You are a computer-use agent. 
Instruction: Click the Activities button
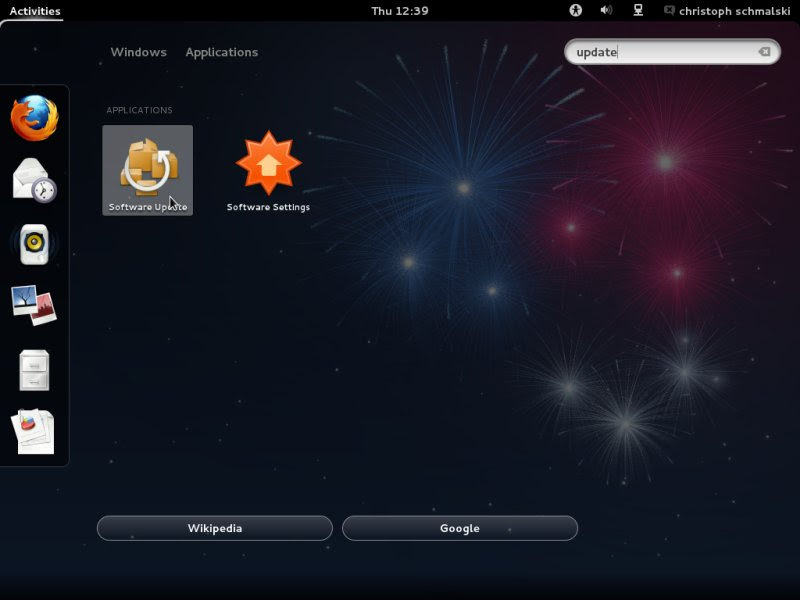(35, 11)
